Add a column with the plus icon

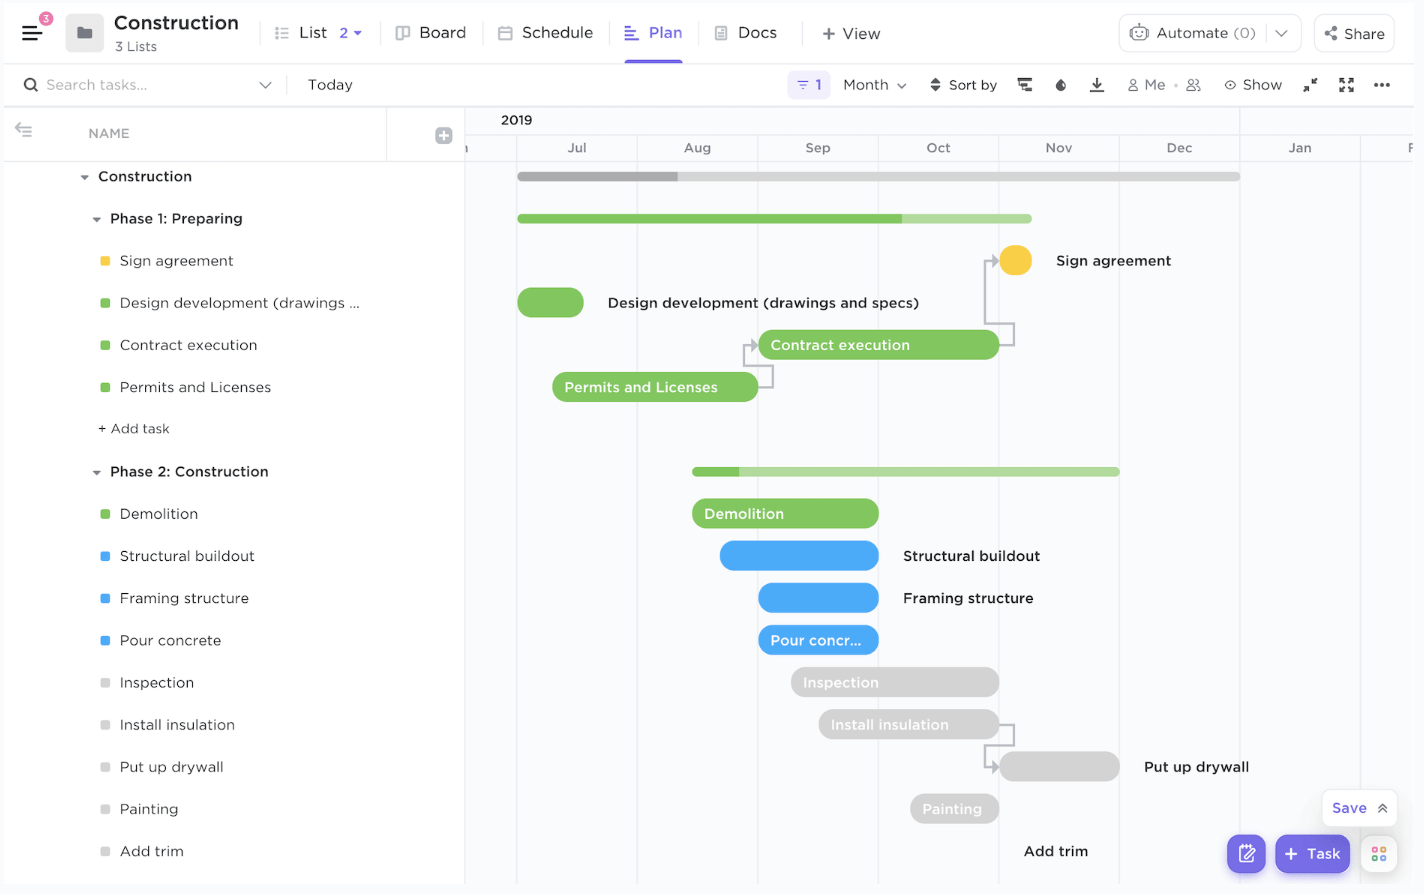click(444, 135)
